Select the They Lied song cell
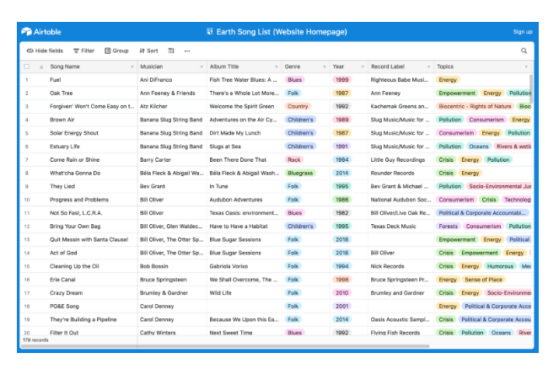 pos(92,186)
